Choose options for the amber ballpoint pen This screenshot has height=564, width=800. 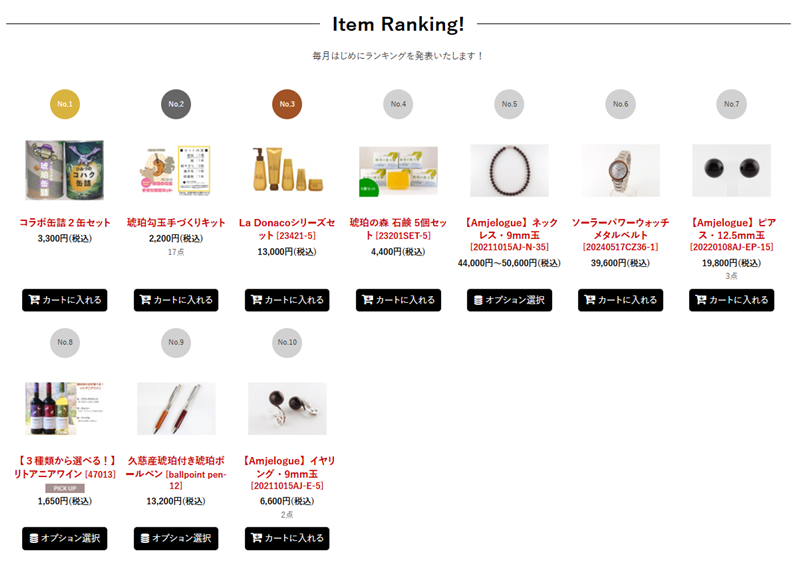176,538
